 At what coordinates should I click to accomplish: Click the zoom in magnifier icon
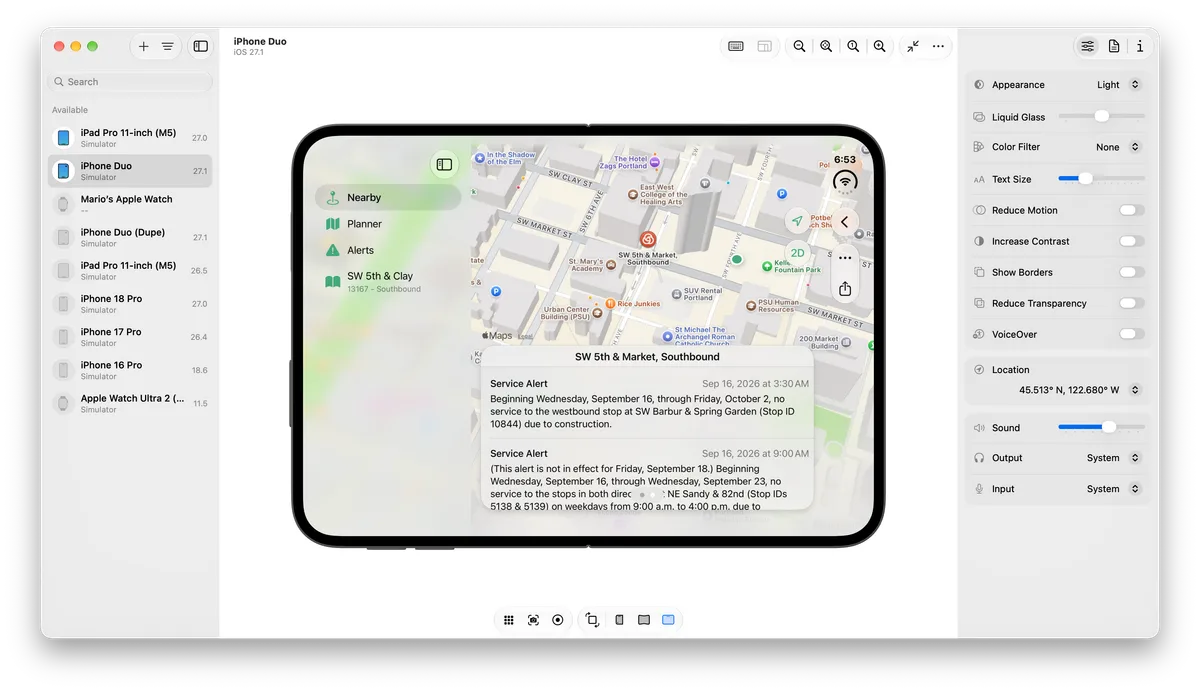pos(879,46)
